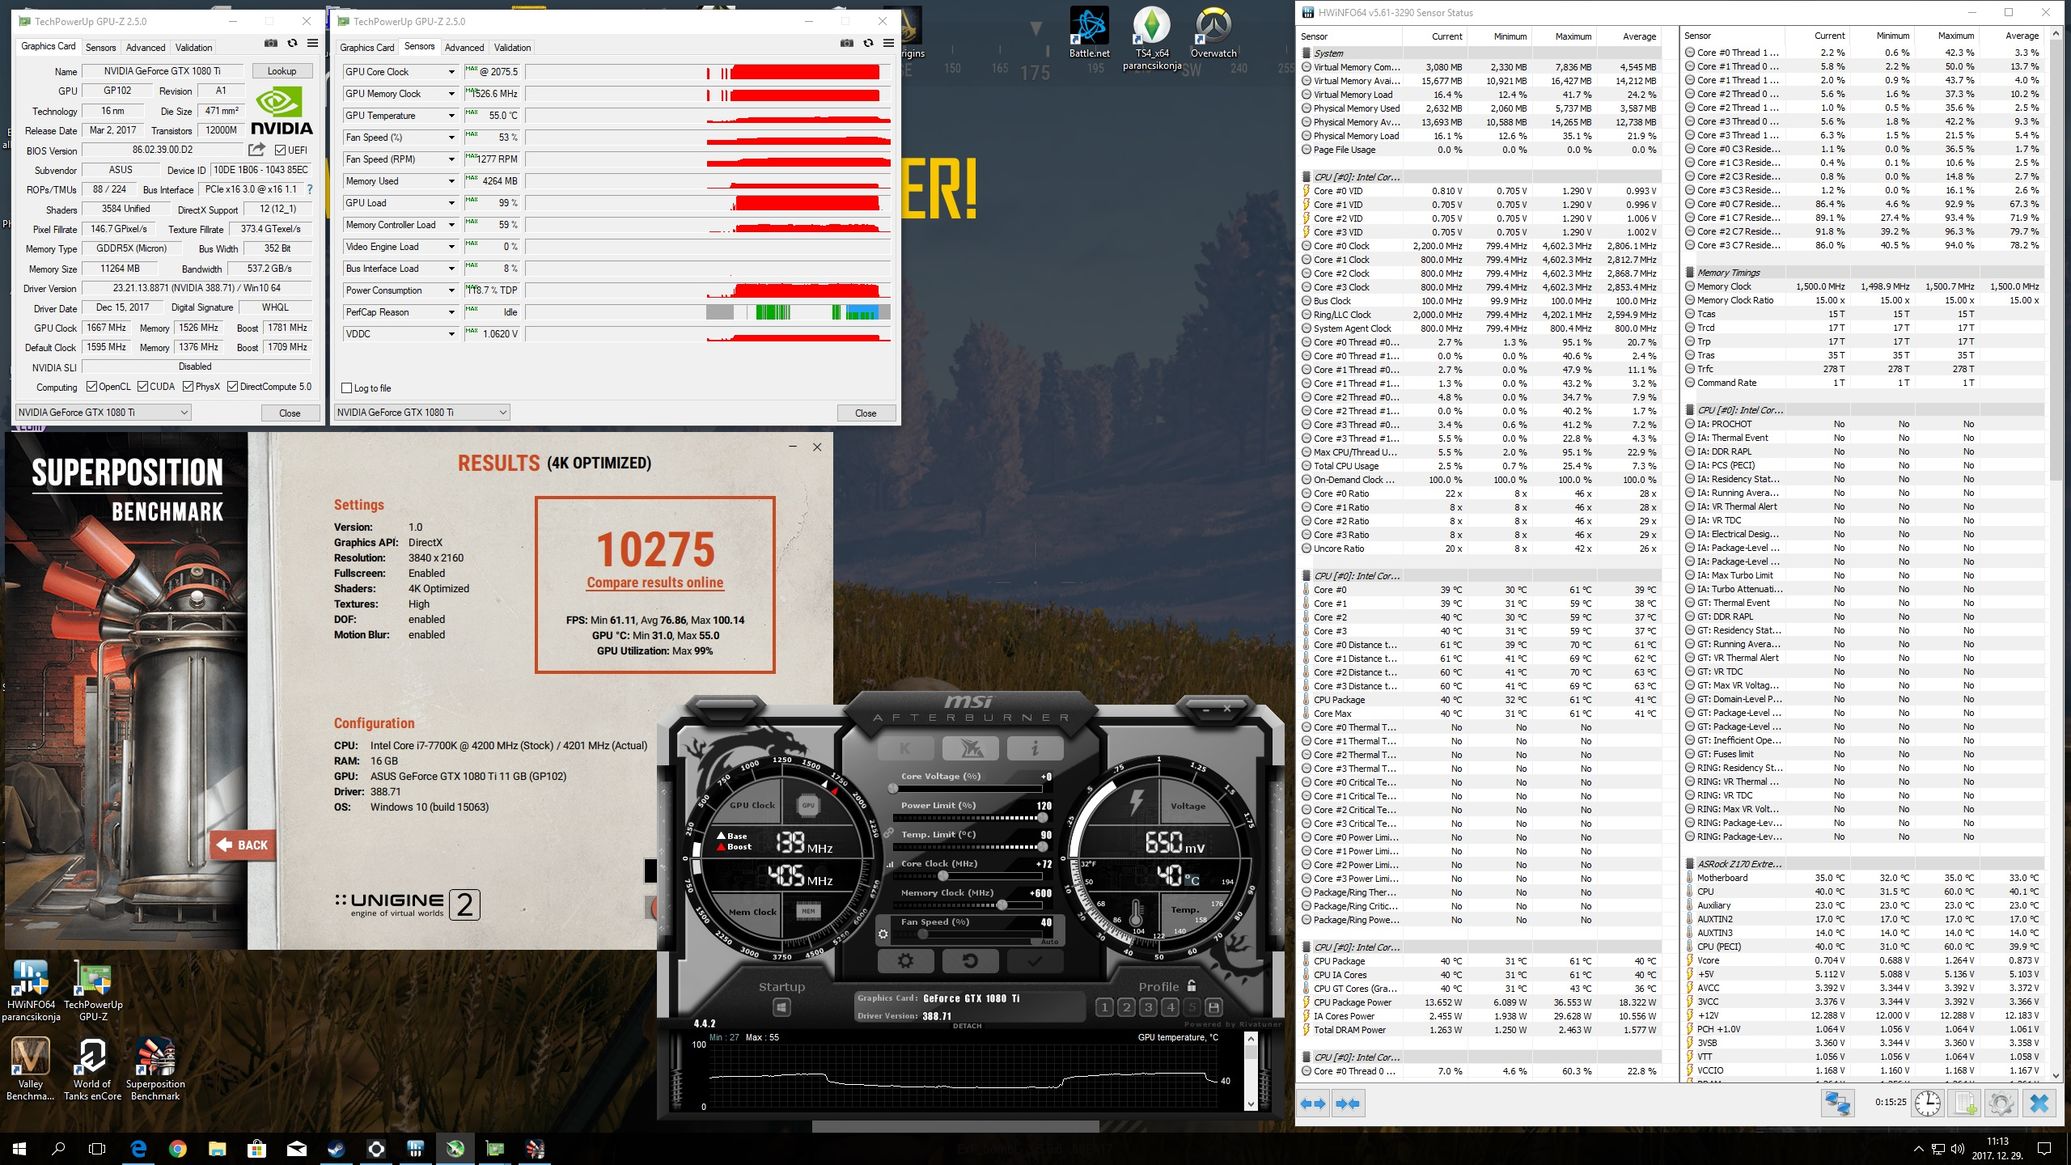The width and height of the screenshot is (2071, 1165).
Task: Open the GPU Core Clock sensor dropdown
Action: click(450, 72)
